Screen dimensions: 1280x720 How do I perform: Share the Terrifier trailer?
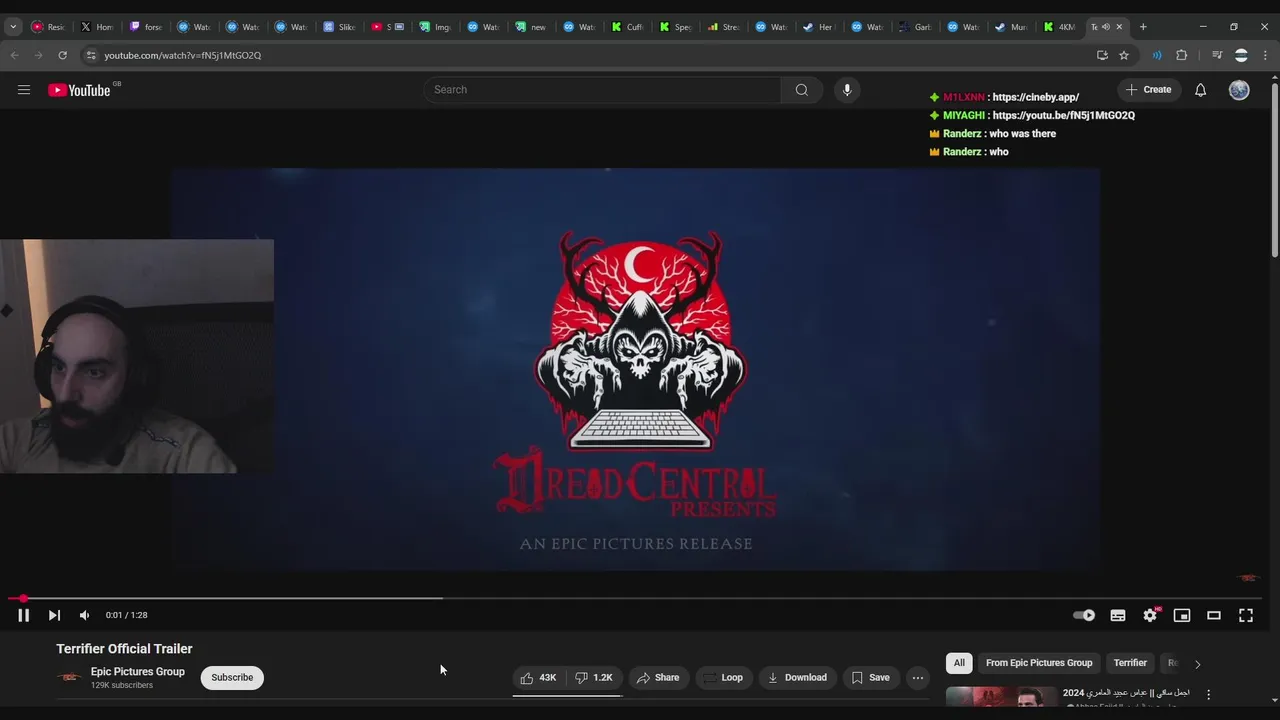click(x=658, y=677)
